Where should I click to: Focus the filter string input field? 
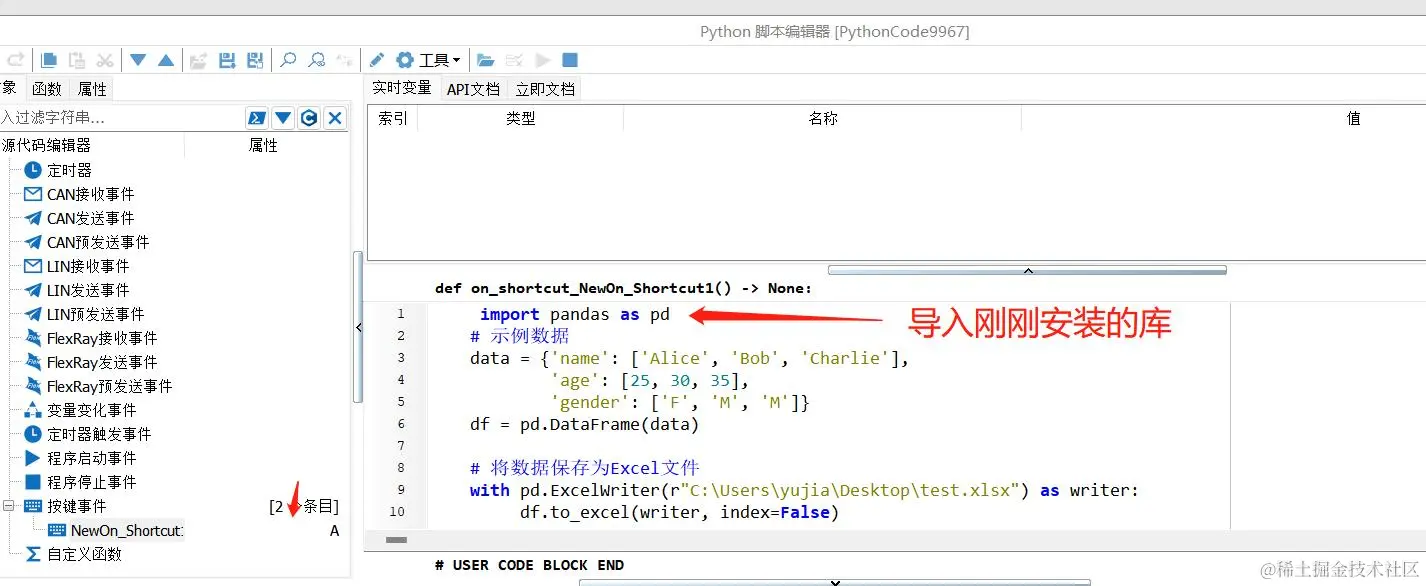(x=121, y=118)
